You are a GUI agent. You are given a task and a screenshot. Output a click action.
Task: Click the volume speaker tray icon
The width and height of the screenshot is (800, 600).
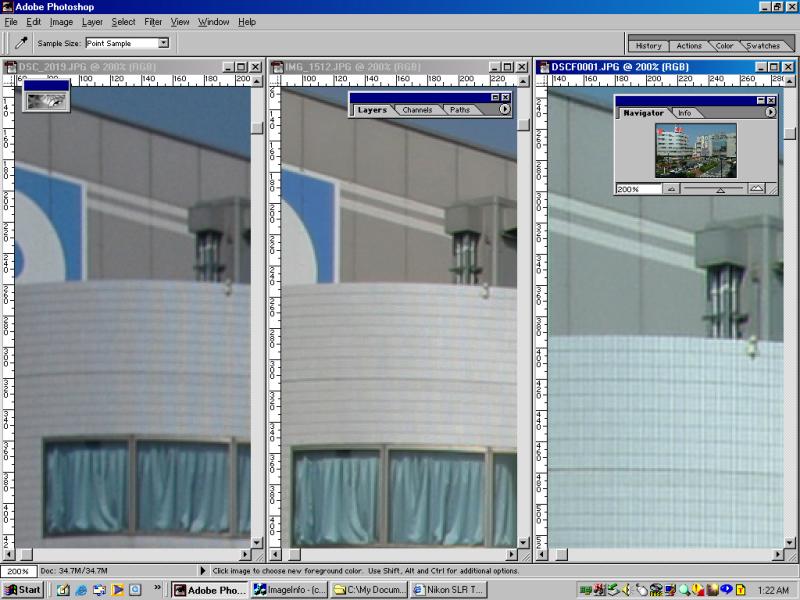(x=627, y=590)
